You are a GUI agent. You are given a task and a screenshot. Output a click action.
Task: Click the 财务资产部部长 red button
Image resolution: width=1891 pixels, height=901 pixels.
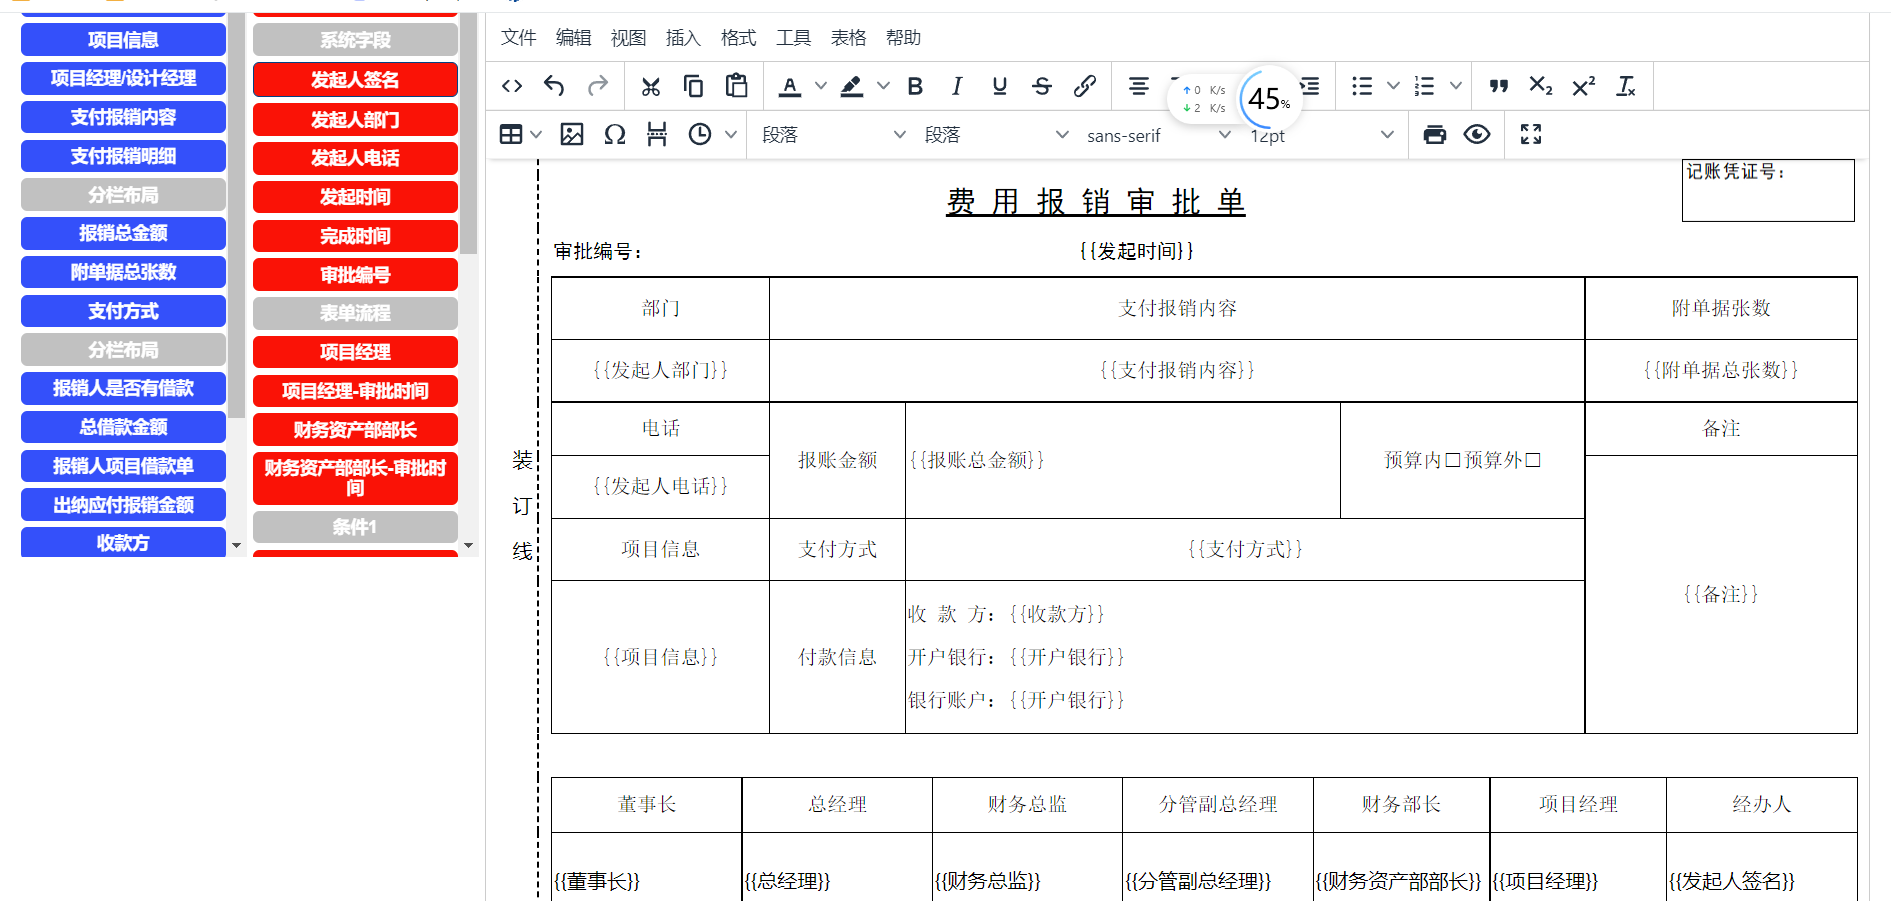pos(355,430)
